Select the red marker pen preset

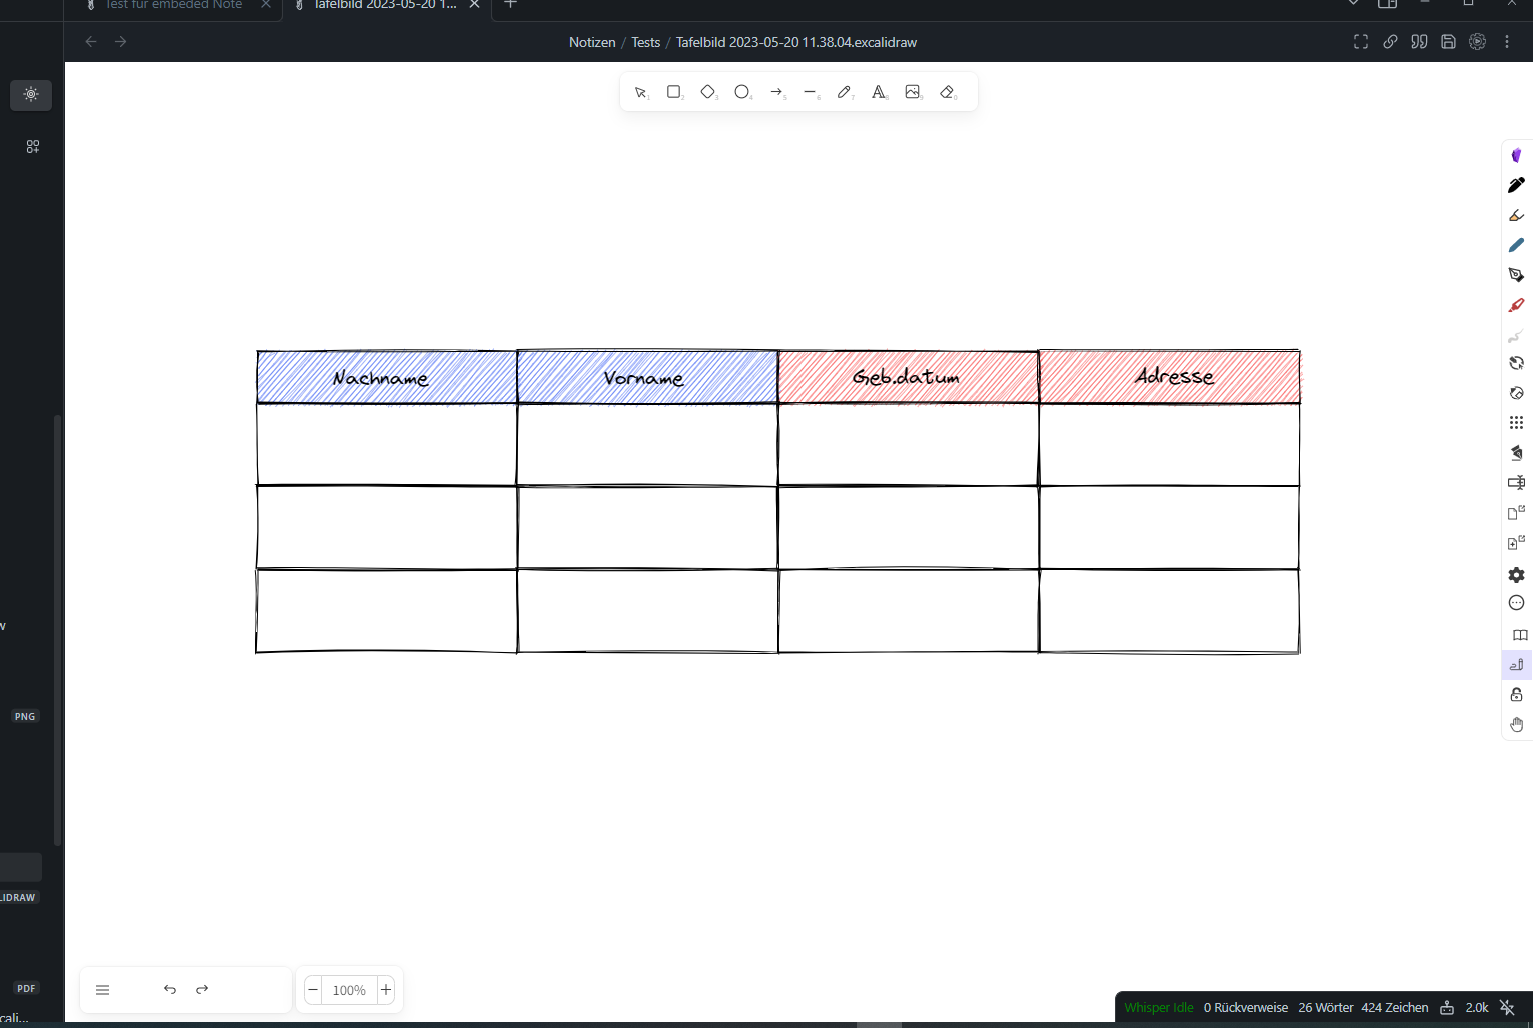pyautogui.click(x=1516, y=305)
